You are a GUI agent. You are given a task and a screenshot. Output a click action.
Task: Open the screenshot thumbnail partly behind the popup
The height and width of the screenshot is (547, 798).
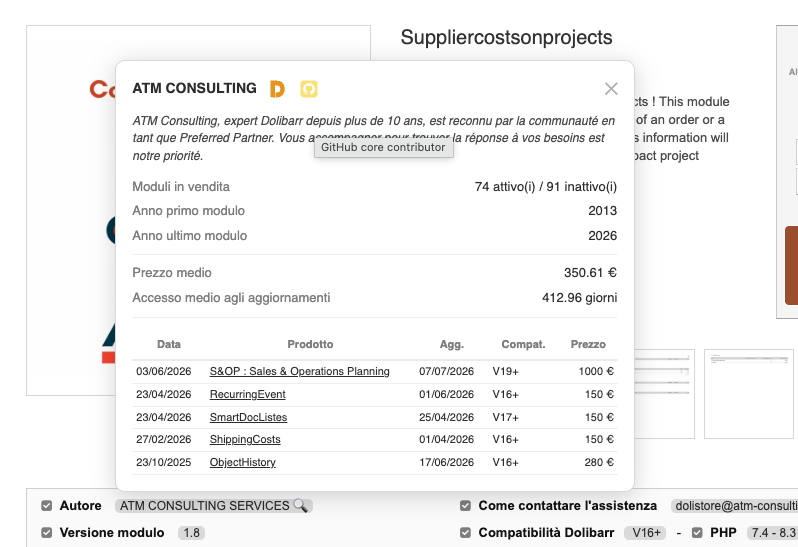point(664,394)
